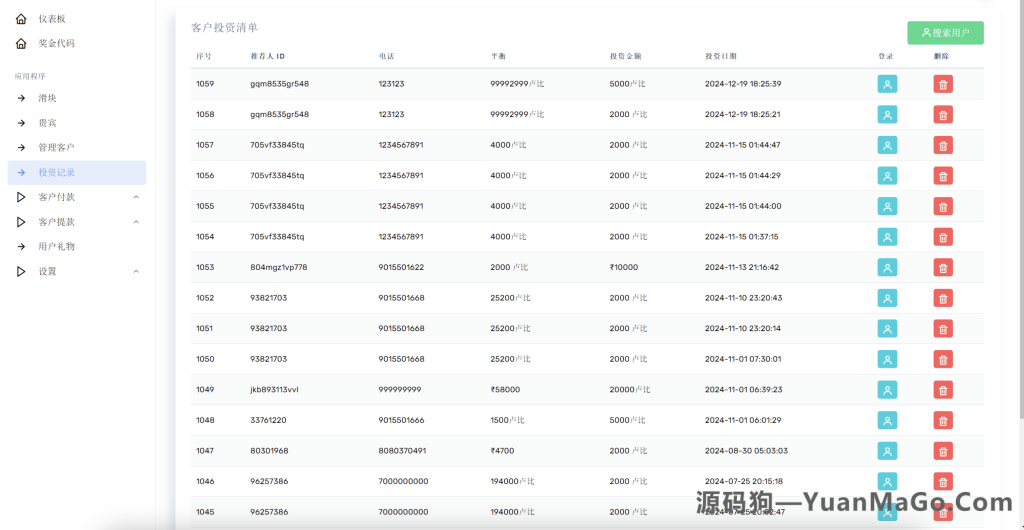Click login icon for row 1056
Screen dimensions: 1024x530
[887, 176]
